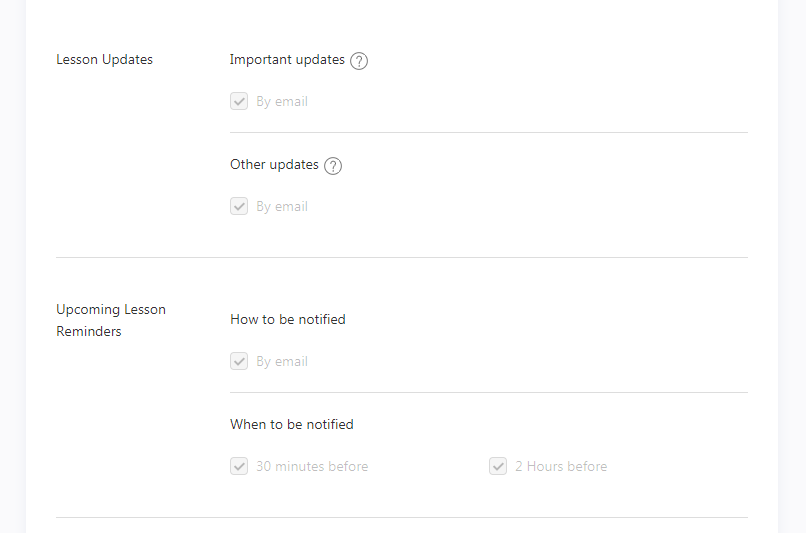Click divider line between Important and Other updates

click(489, 133)
